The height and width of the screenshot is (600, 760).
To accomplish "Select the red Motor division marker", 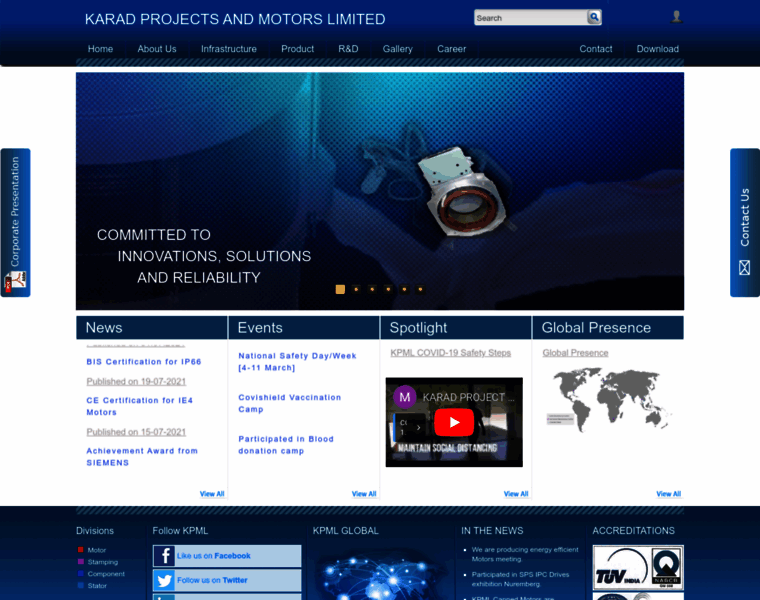I will [80, 550].
